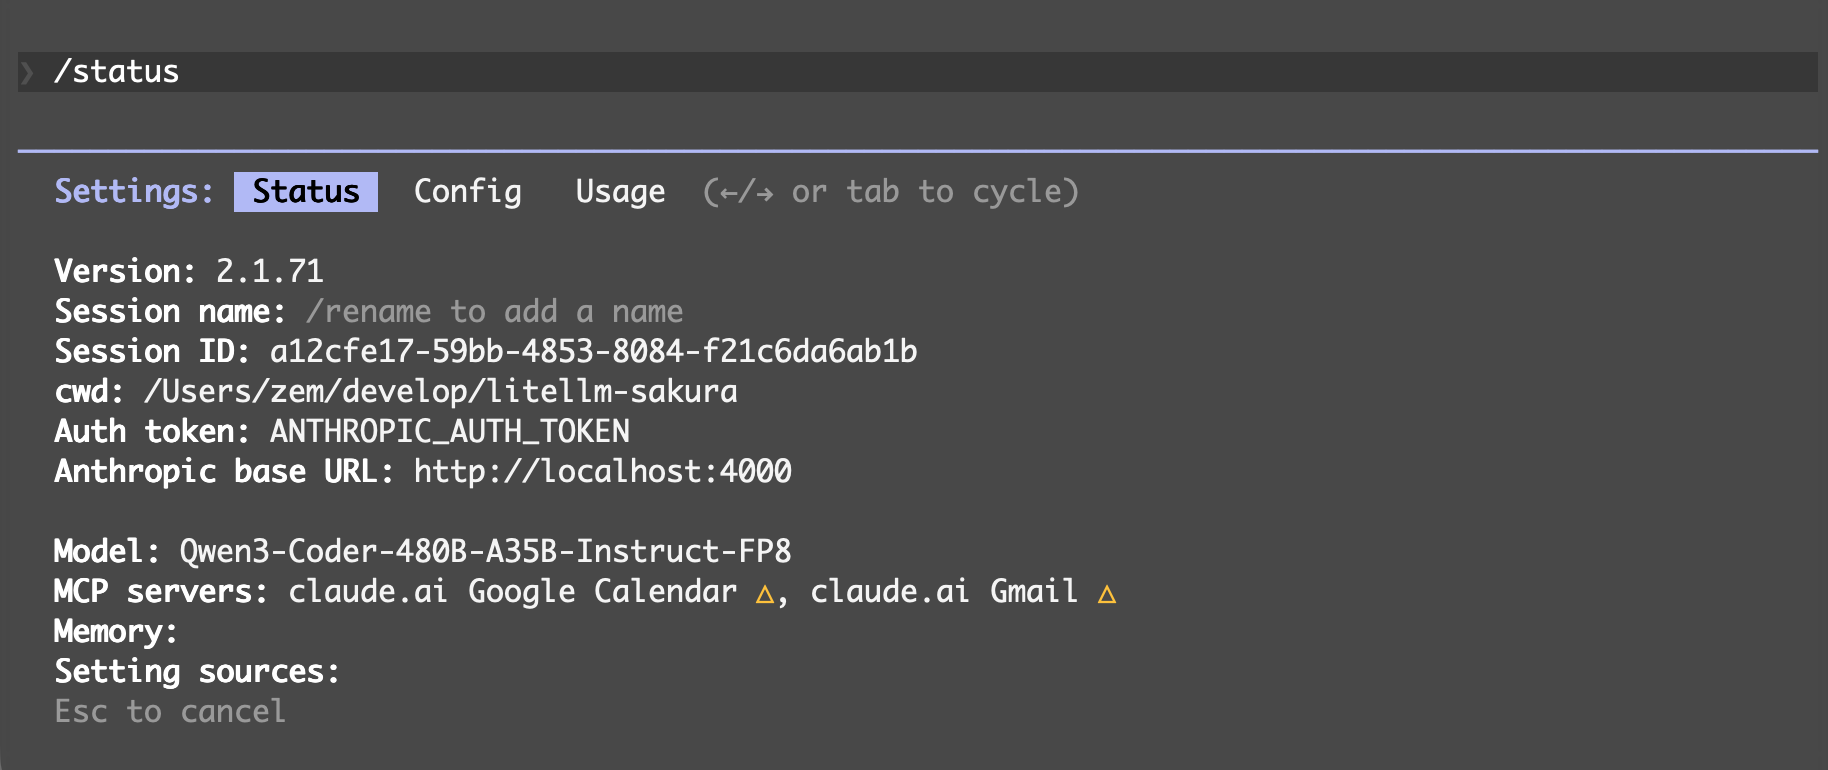1828x770 pixels.
Task: Click the ANTHROPIC_AUTH_TOKEN value
Action: click(449, 431)
